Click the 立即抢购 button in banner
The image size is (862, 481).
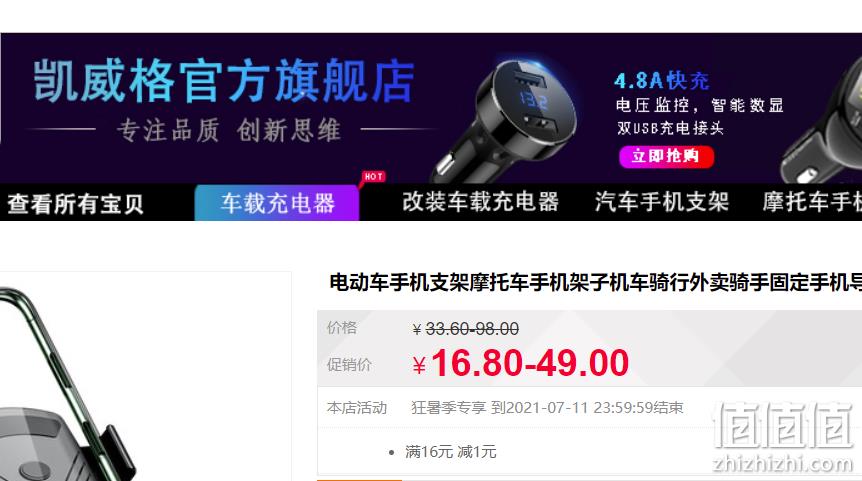[x=666, y=157]
